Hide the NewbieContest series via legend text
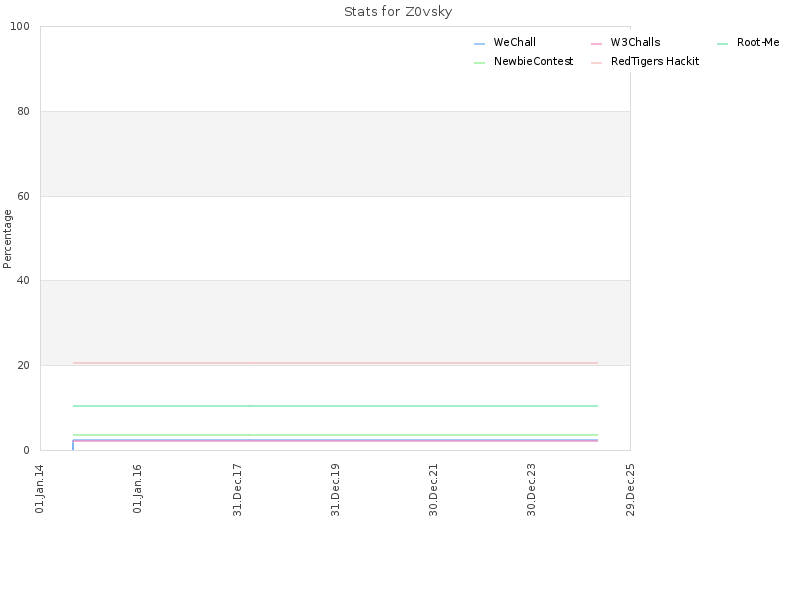800x600 pixels. coord(533,61)
